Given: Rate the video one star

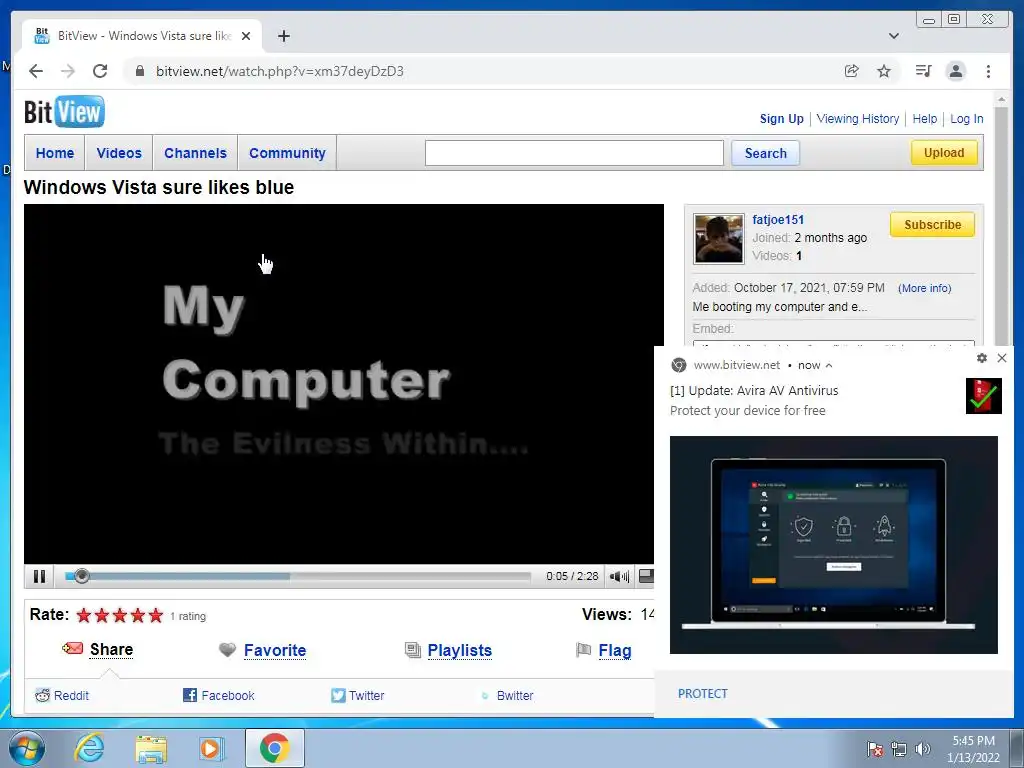Looking at the screenshot, I should [x=84, y=615].
